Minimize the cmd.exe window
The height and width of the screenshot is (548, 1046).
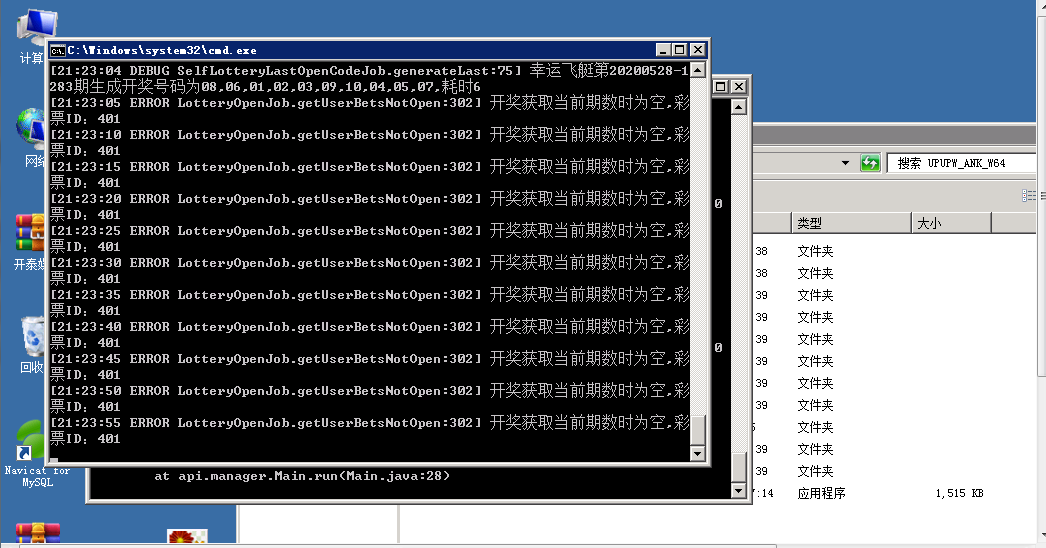coord(663,50)
